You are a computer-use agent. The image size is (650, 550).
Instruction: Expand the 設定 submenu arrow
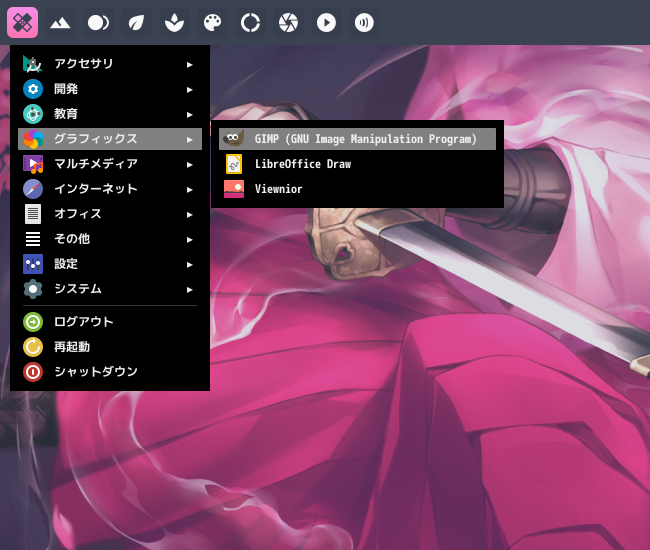(x=189, y=264)
